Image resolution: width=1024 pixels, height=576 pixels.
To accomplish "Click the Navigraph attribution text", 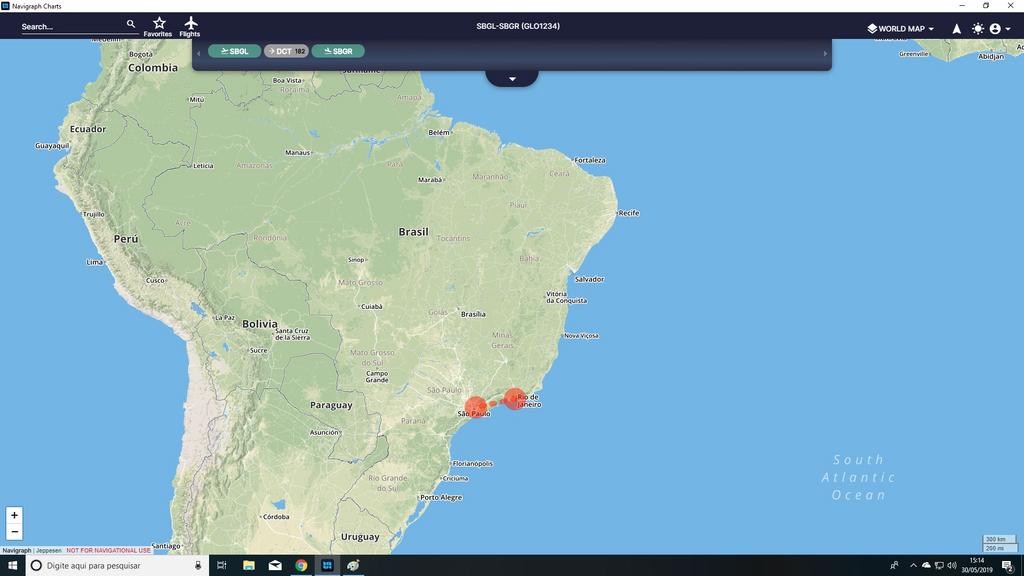I will [x=17, y=551].
